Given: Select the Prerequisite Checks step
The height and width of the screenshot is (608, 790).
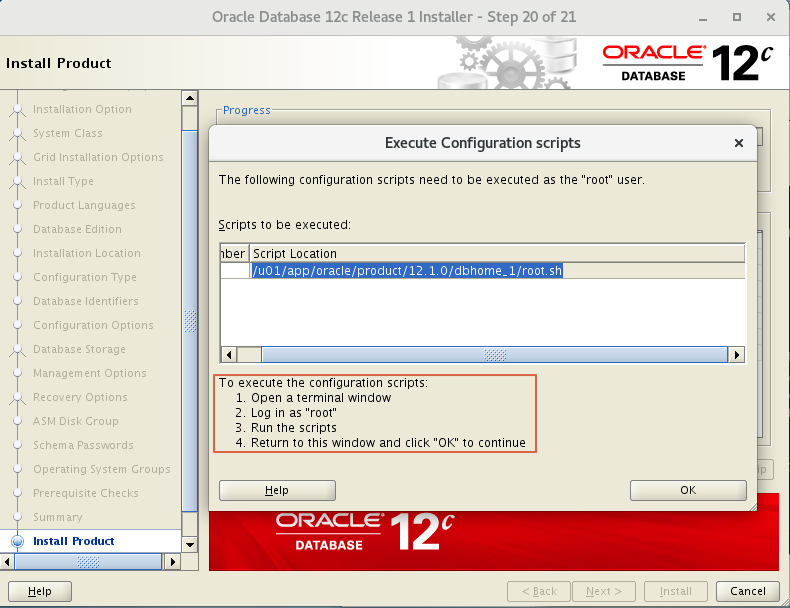Looking at the screenshot, I should (85, 493).
